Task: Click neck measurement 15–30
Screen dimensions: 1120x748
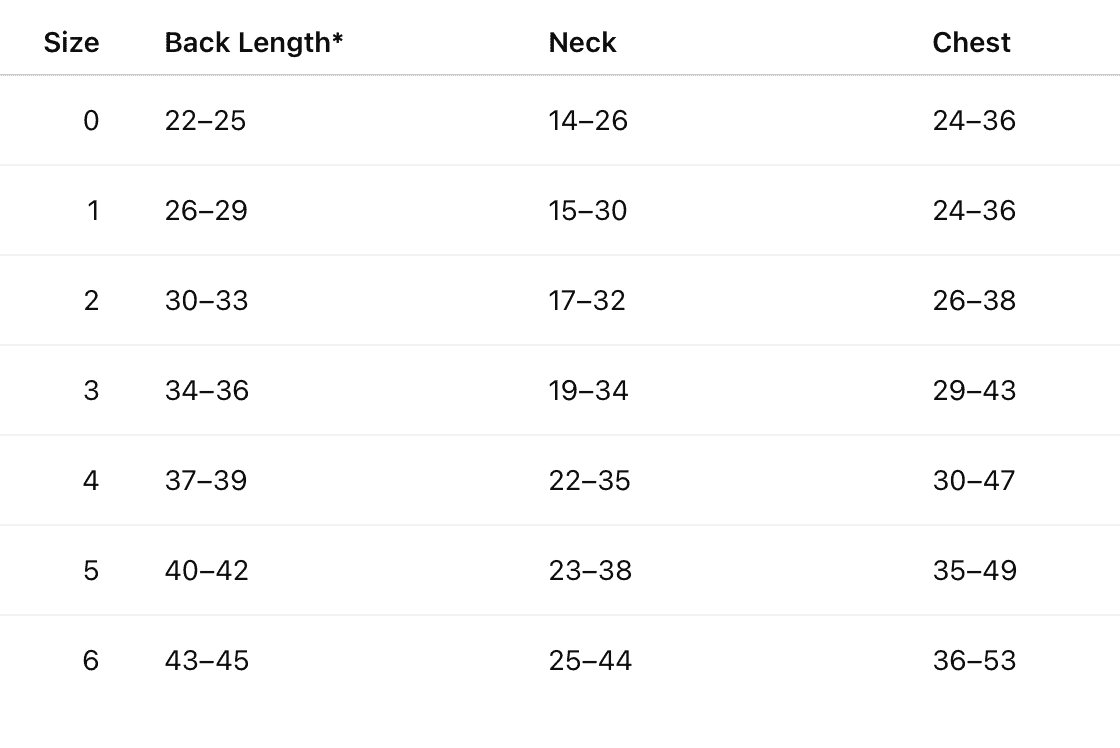Action: tap(588, 211)
